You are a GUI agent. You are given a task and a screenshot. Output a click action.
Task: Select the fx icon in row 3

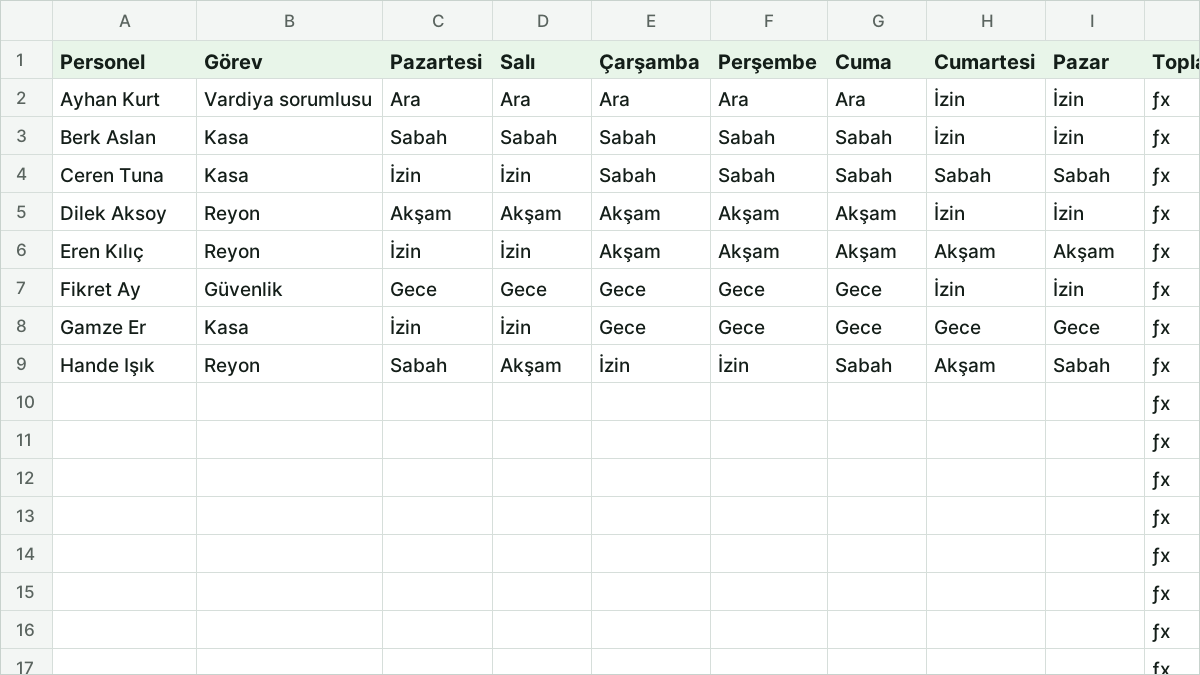[1160, 138]
